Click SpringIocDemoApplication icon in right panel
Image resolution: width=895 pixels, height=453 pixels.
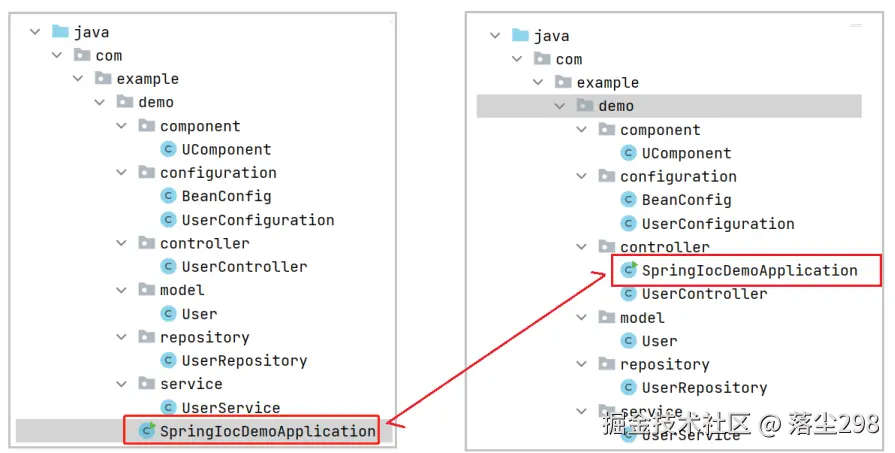click(629, 270)
